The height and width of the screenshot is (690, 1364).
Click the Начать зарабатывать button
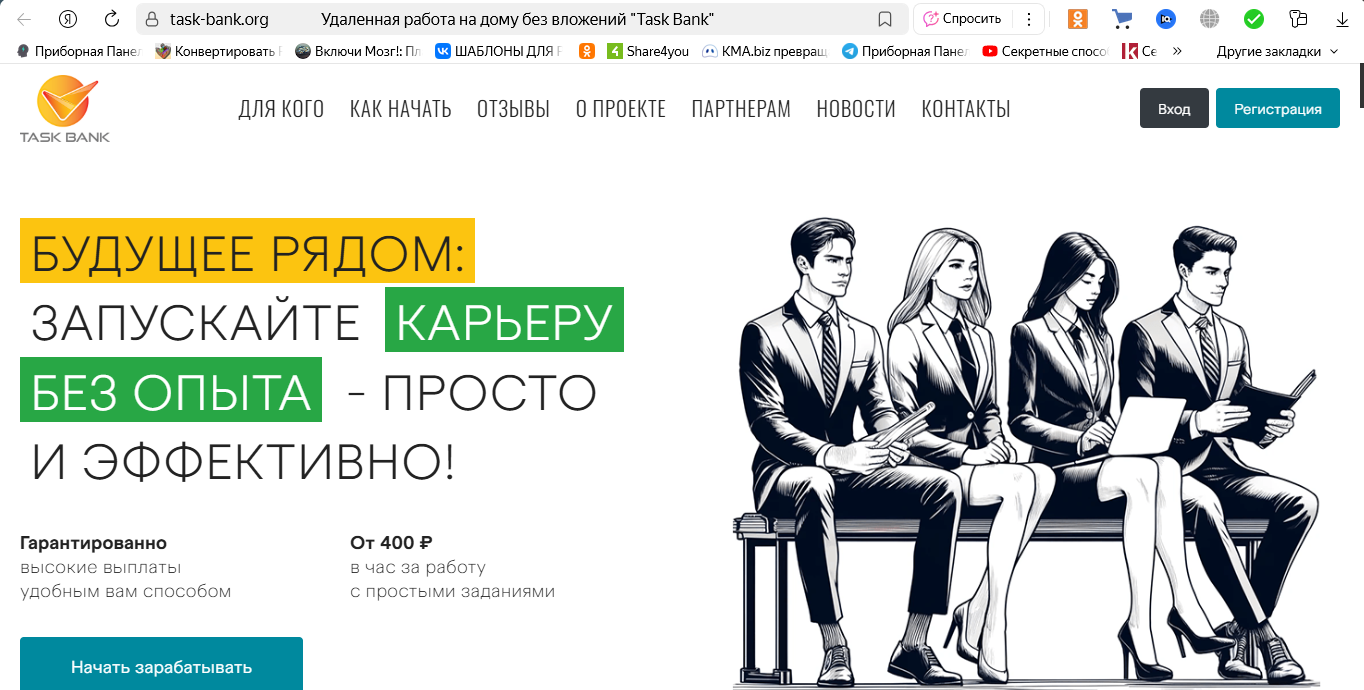(x=161, y=664)
